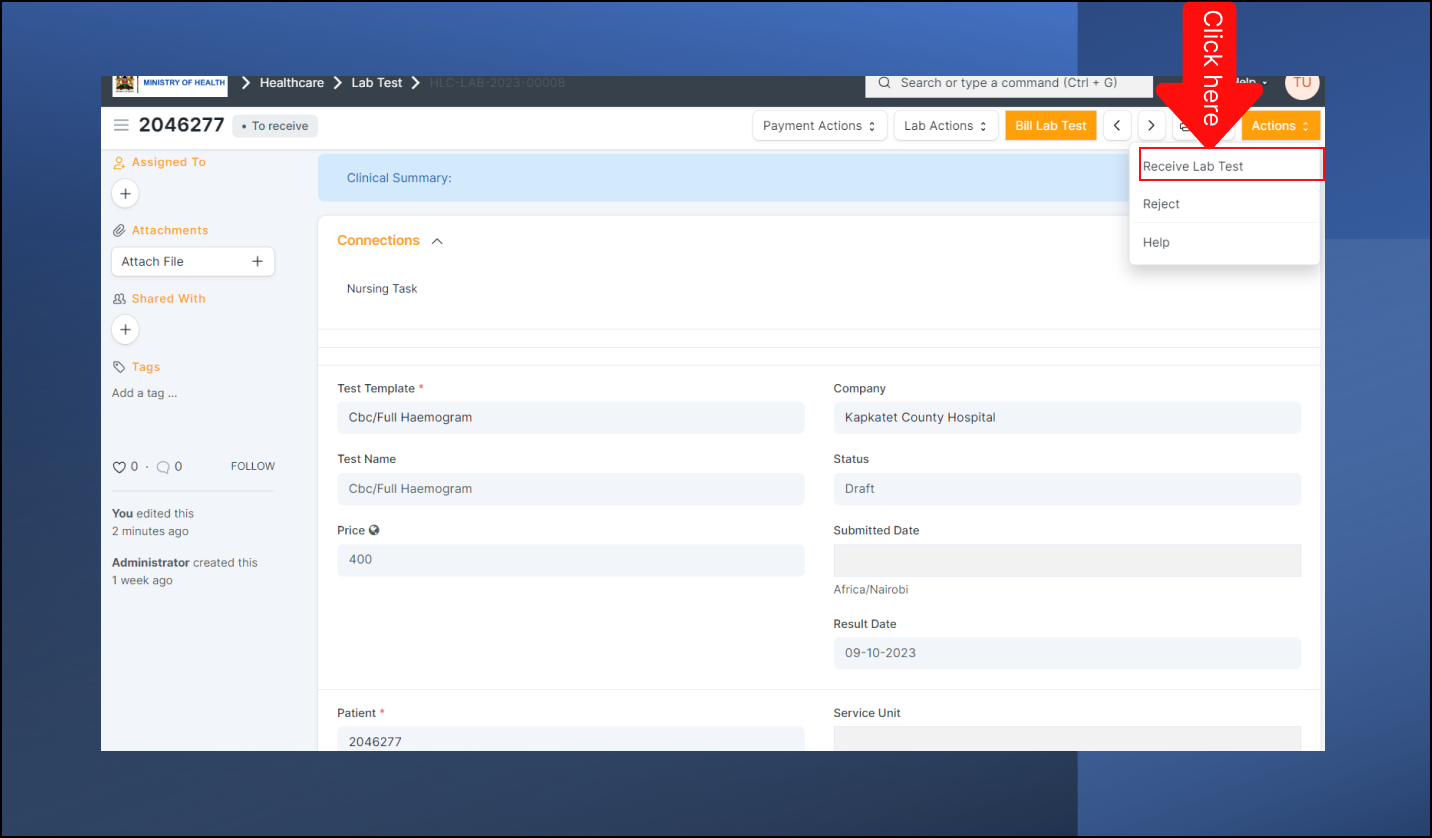The image size is (1432, 838).
Task: Toggle the orange Actions dropdown
Action: 1281,126
